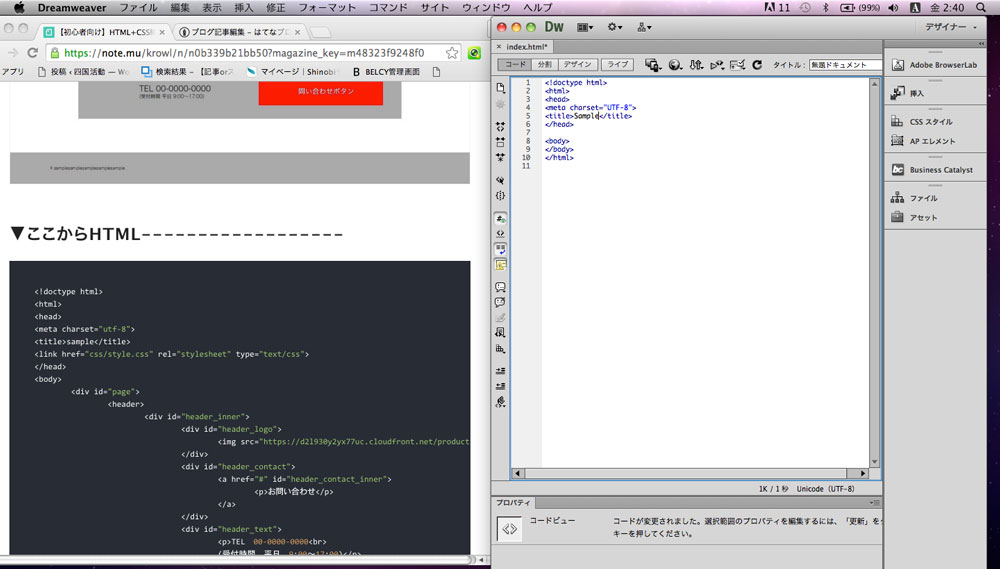
Task: Reload the page in Chrome
Action: [x=33, y=53]
